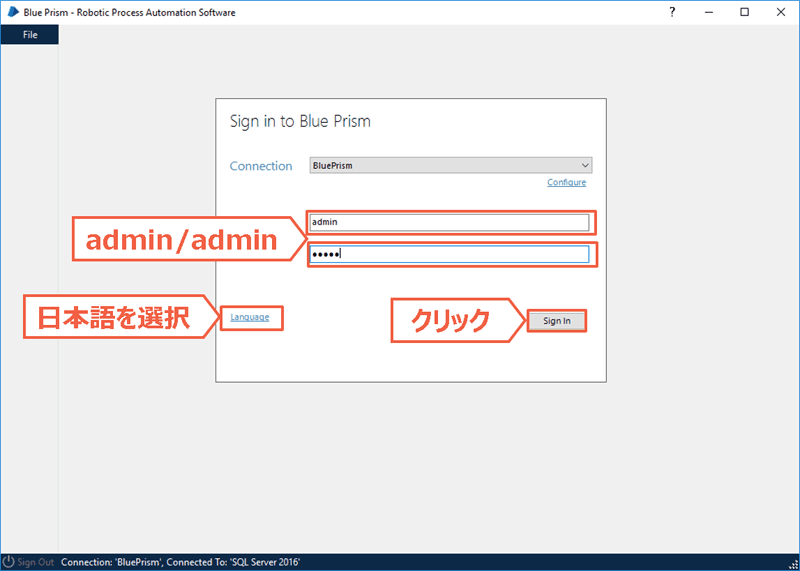Viewport: 800px width, 571px height.
Task: Click the 'Sign in to Blue Prism' heading
Action: [300, 121]
